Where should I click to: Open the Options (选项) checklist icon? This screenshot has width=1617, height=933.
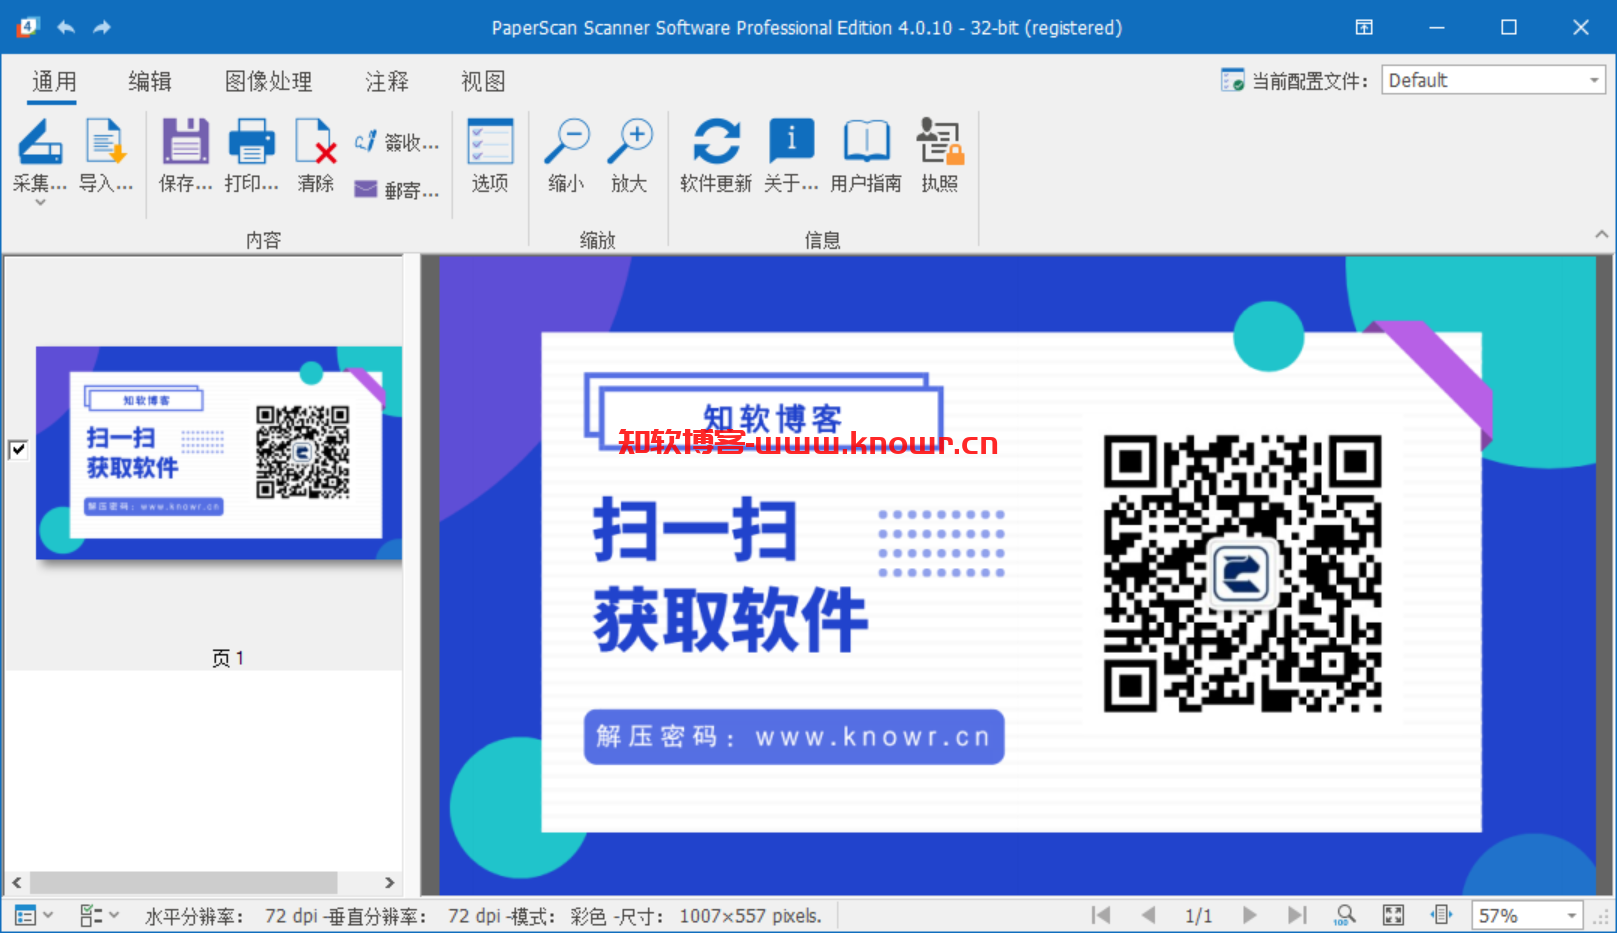pos(490,141)
